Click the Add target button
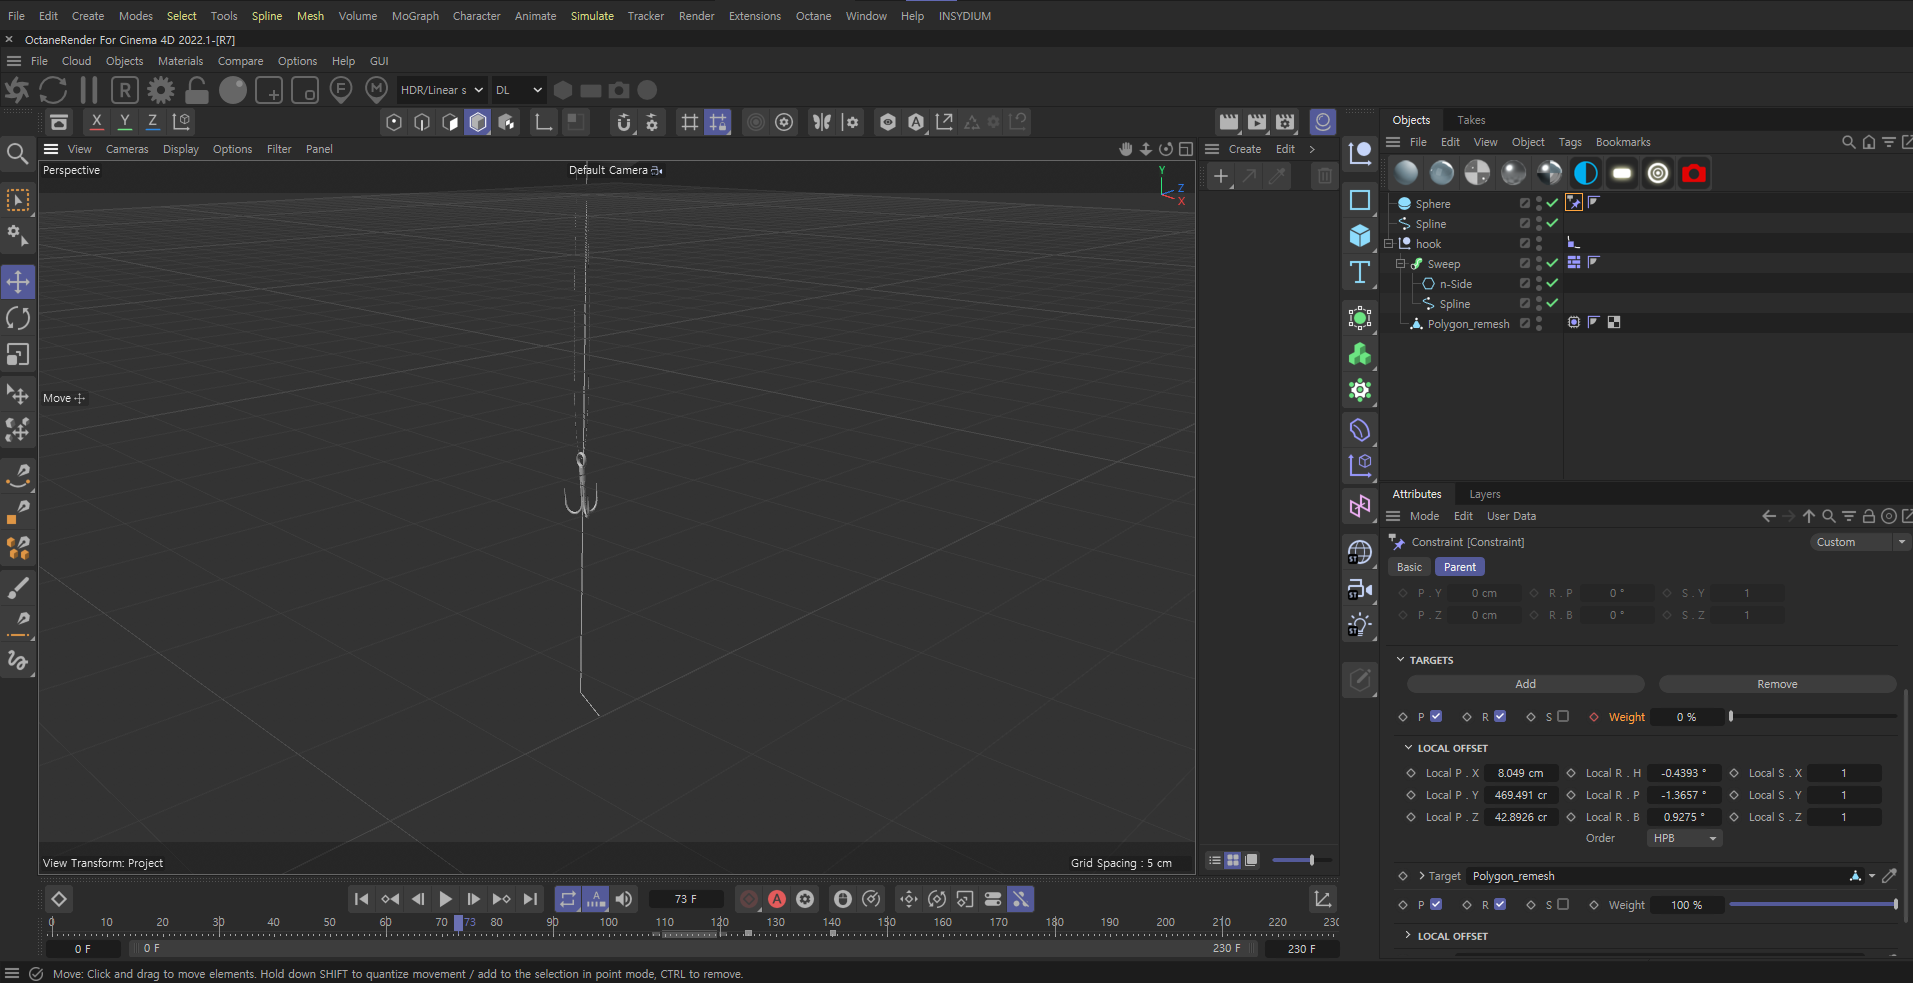1913x983 pixels. click(1526, 684)
